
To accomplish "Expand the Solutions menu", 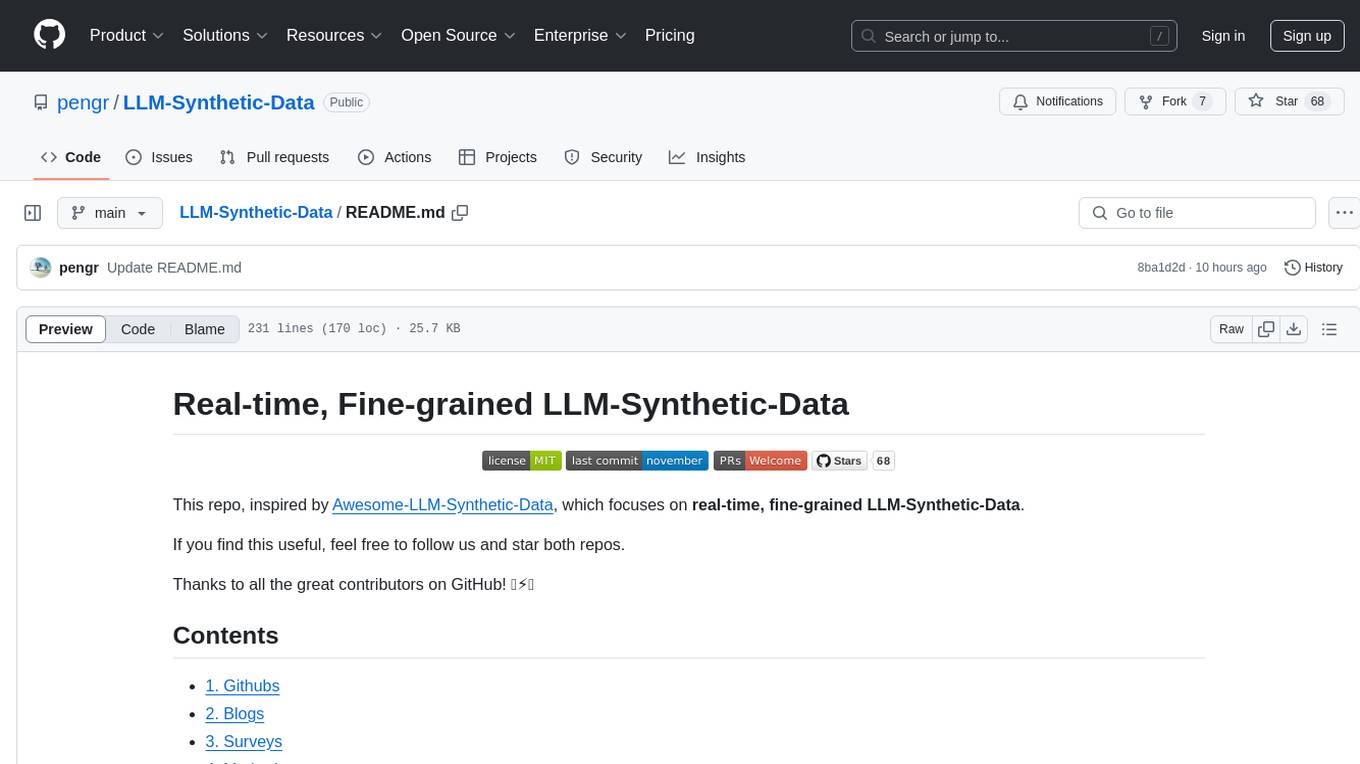I will coord(225,35).
